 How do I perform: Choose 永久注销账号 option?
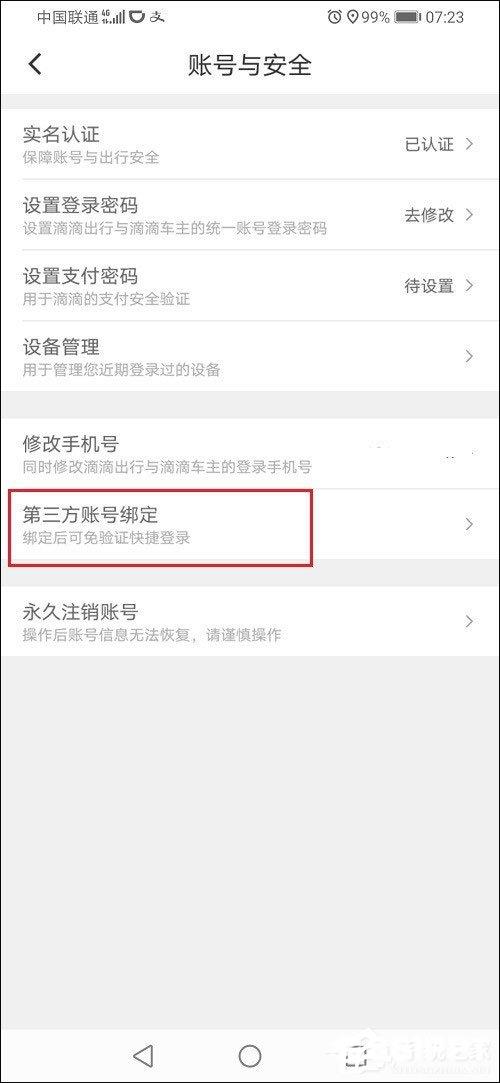pos(250,621)
